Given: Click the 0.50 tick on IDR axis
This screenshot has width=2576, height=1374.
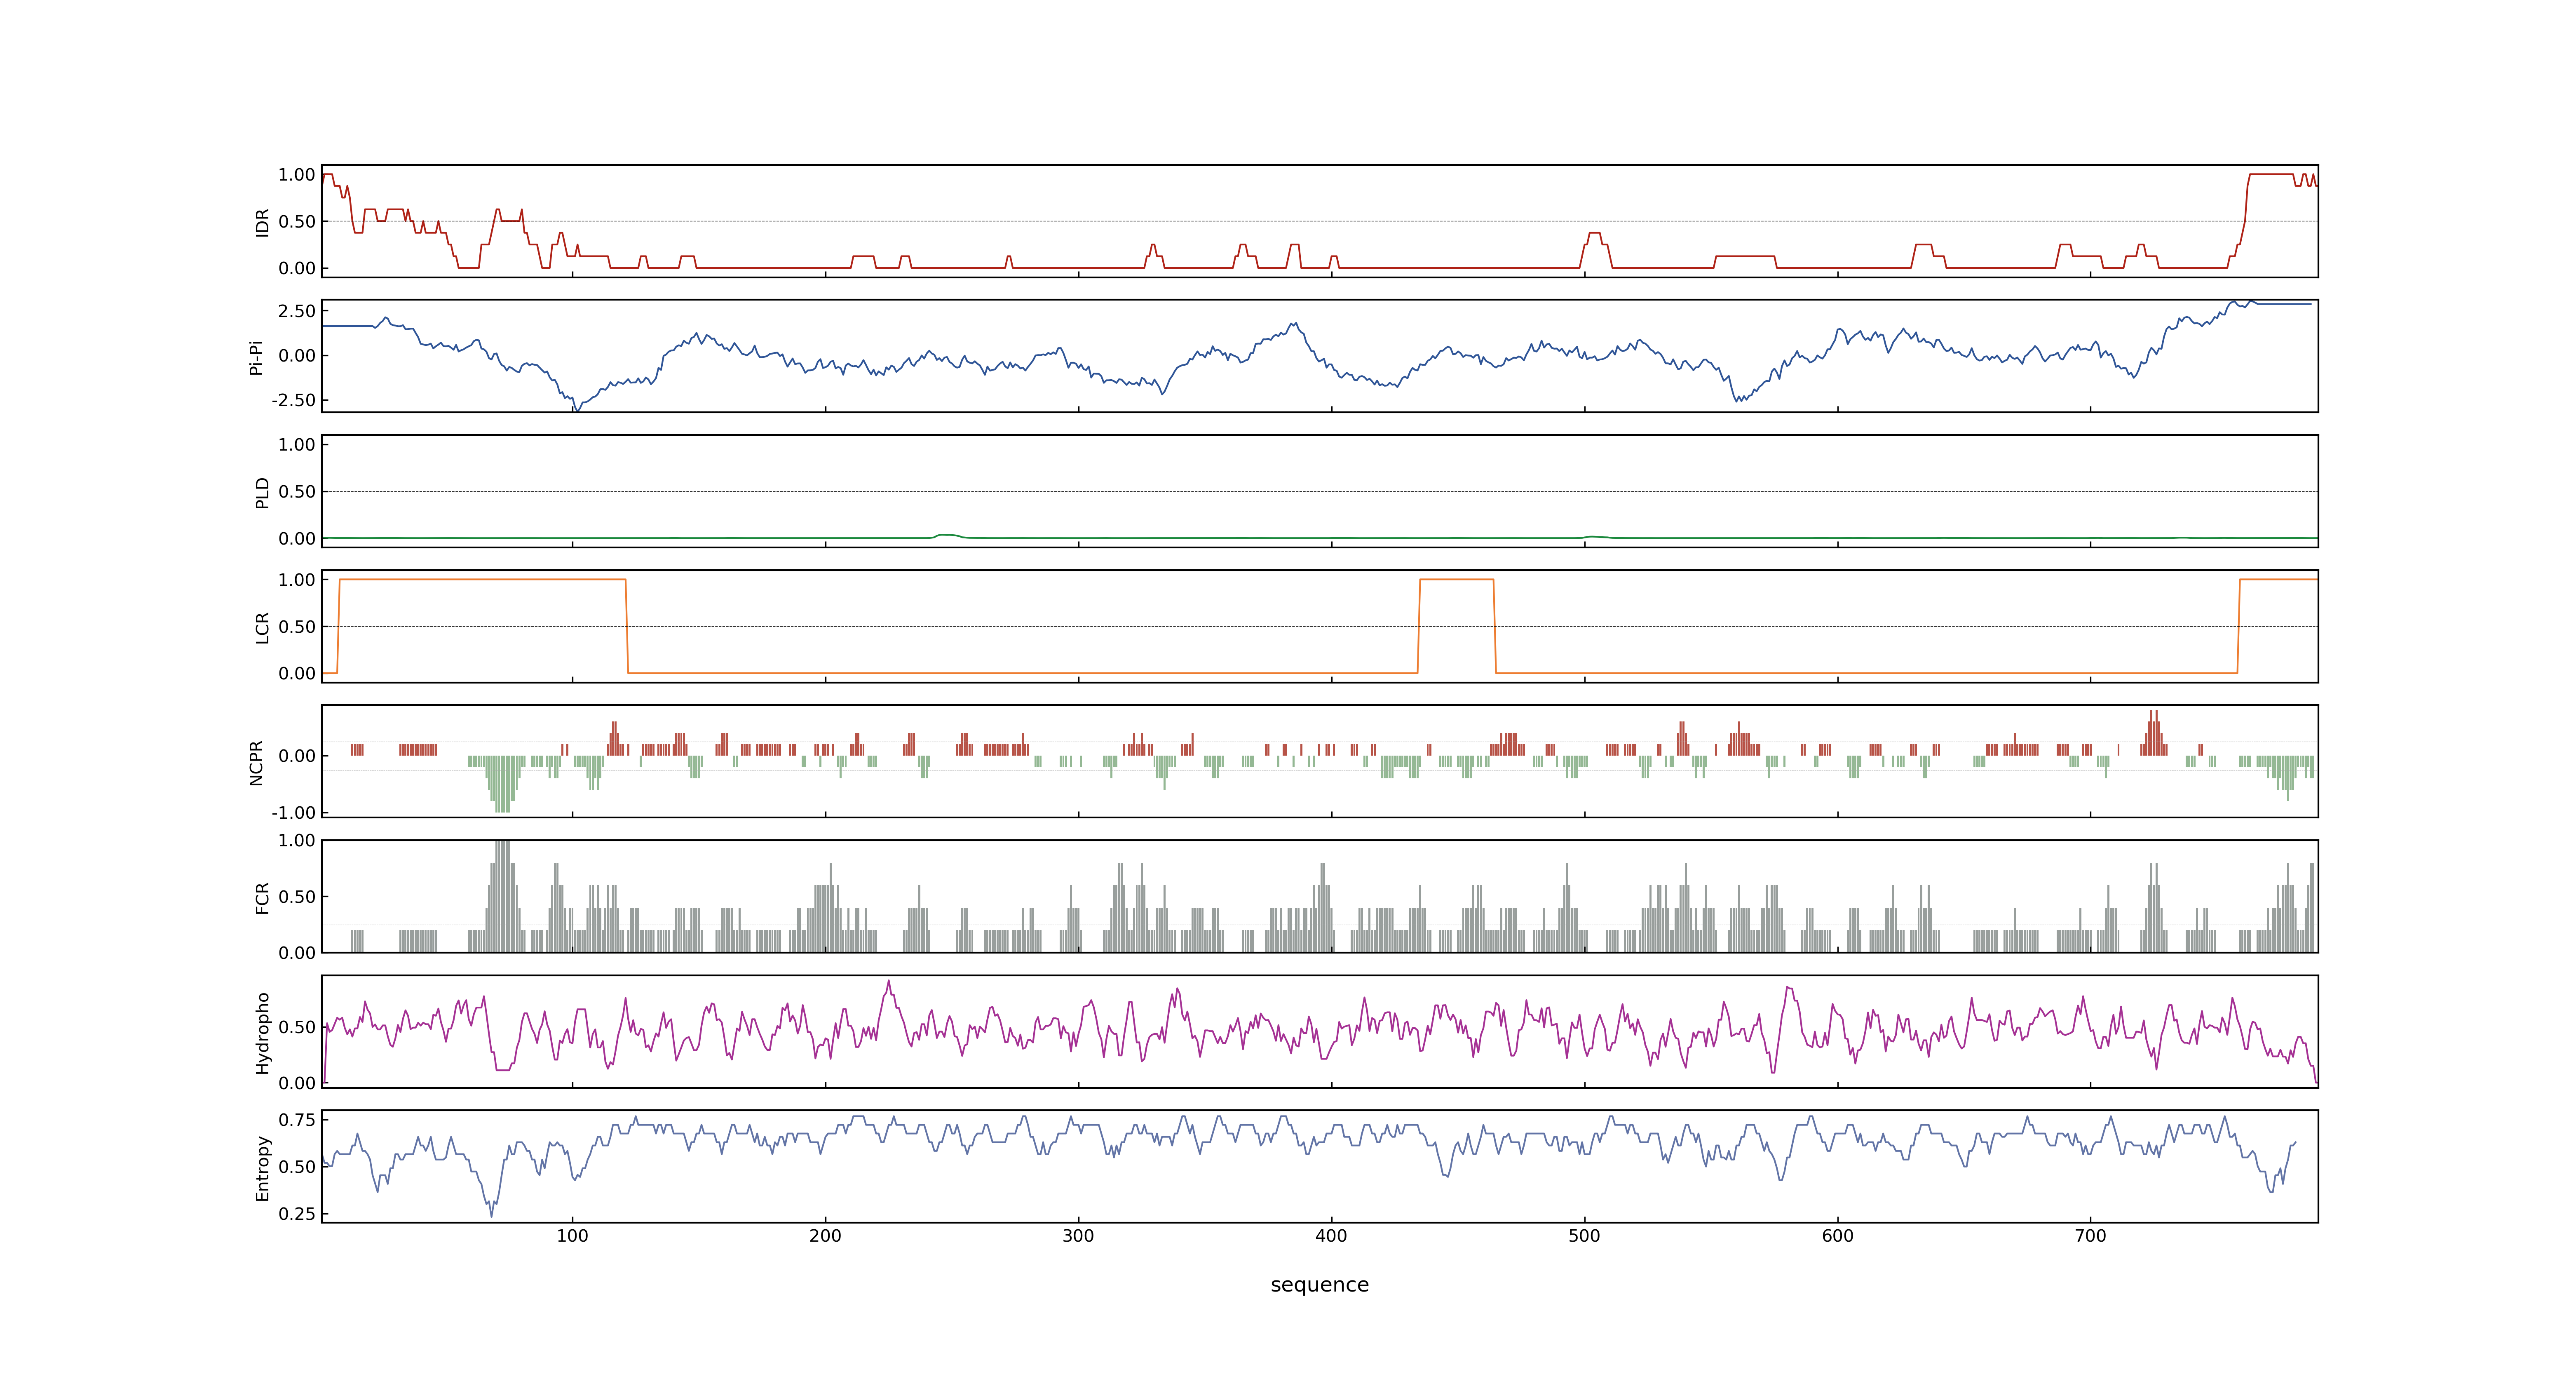Looking at the screenshot, I should 297,222.
